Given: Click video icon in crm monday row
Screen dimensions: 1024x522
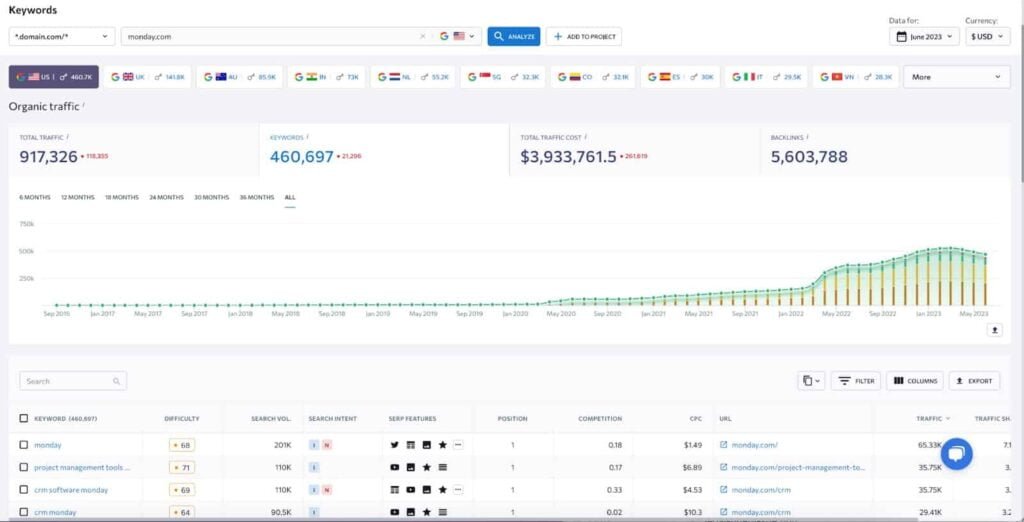Looking at the screenshot, I should pyautogui.click(x=394, y=512).
